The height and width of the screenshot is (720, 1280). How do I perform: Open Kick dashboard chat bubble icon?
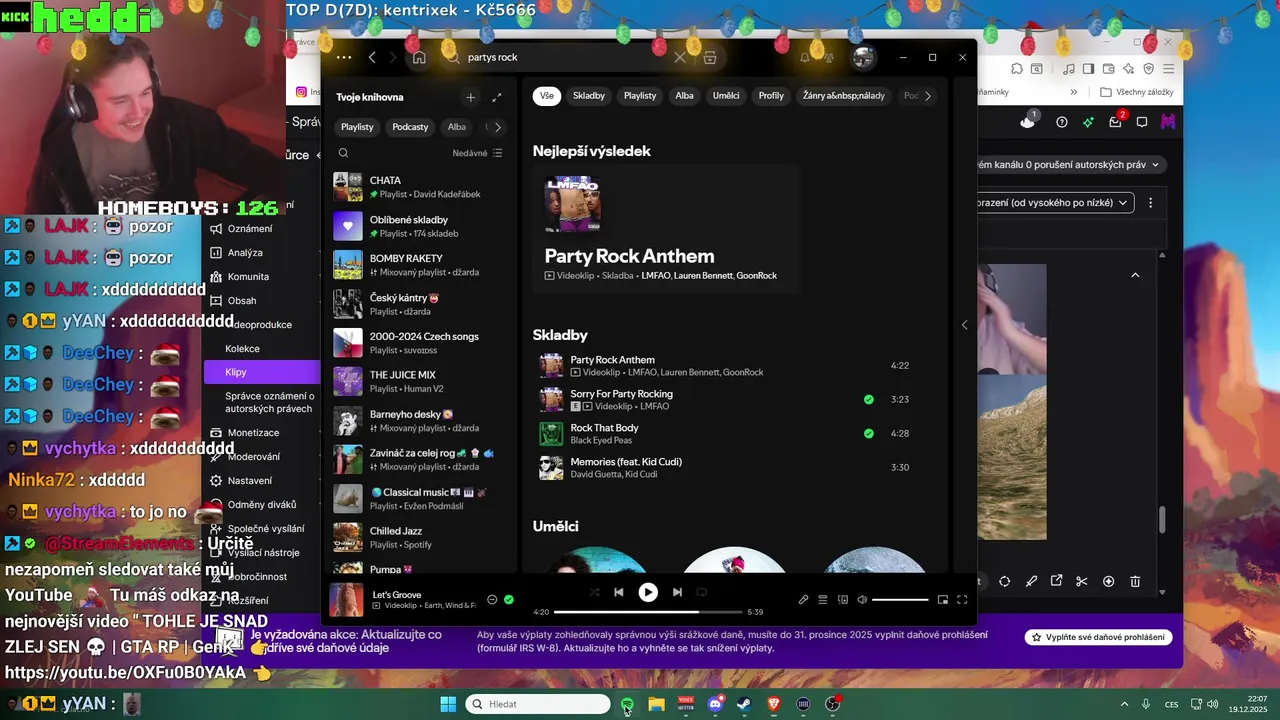point(1141,122)
